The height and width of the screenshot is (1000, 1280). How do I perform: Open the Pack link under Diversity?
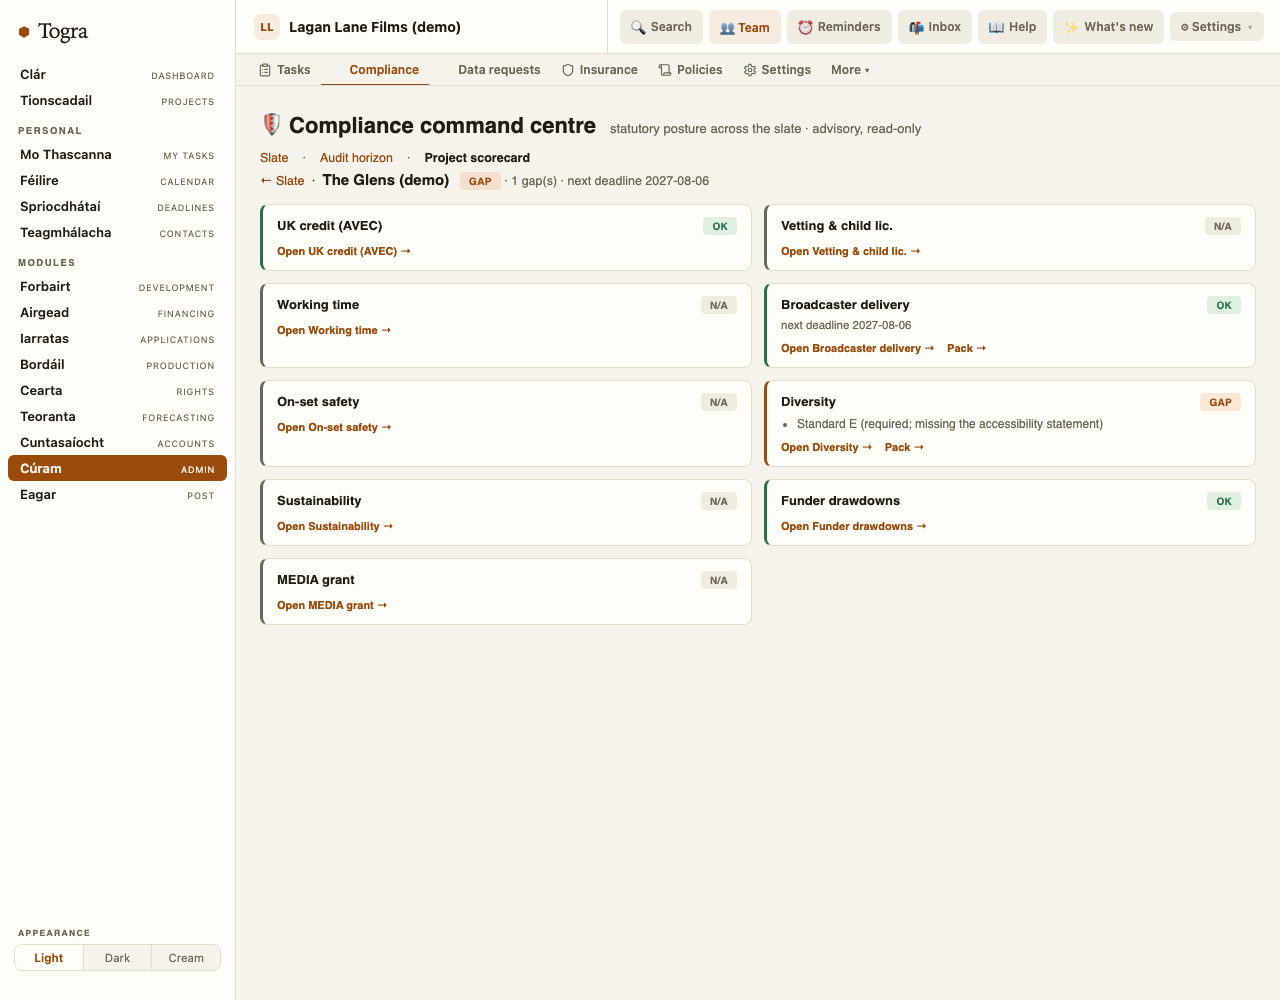click(904, 447)
